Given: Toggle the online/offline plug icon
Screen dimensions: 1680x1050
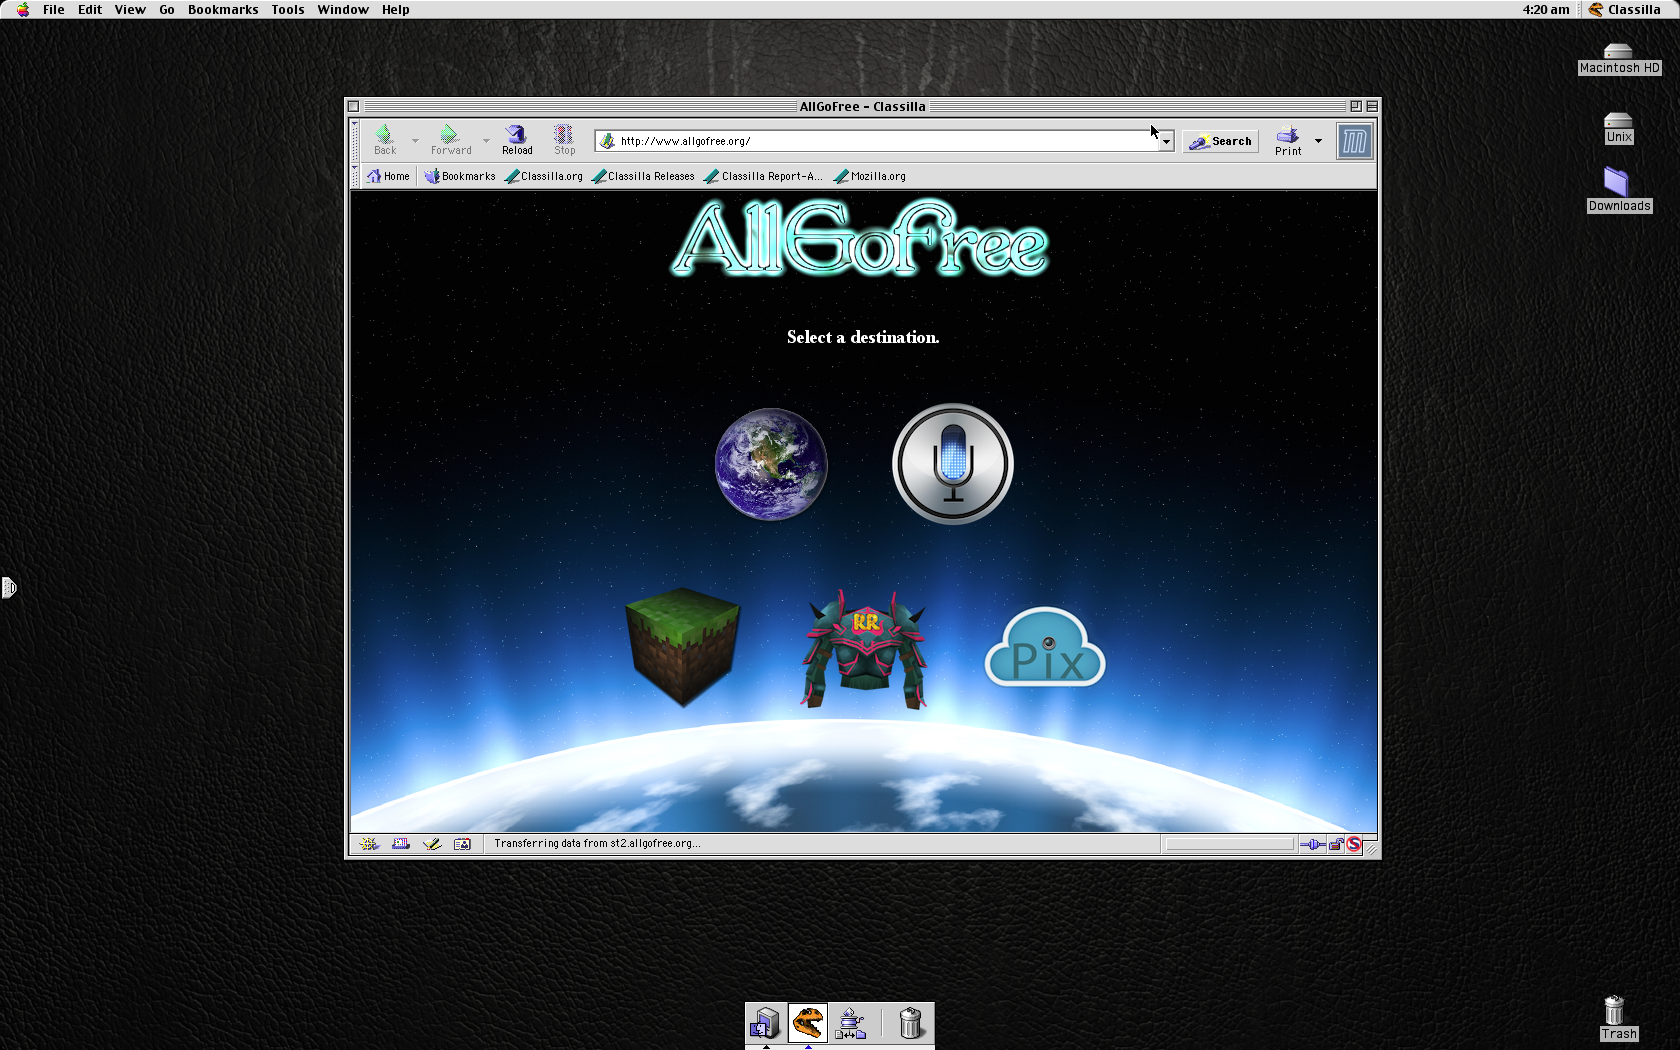Looking at the screenshot, I should [x=1312, y=844].
